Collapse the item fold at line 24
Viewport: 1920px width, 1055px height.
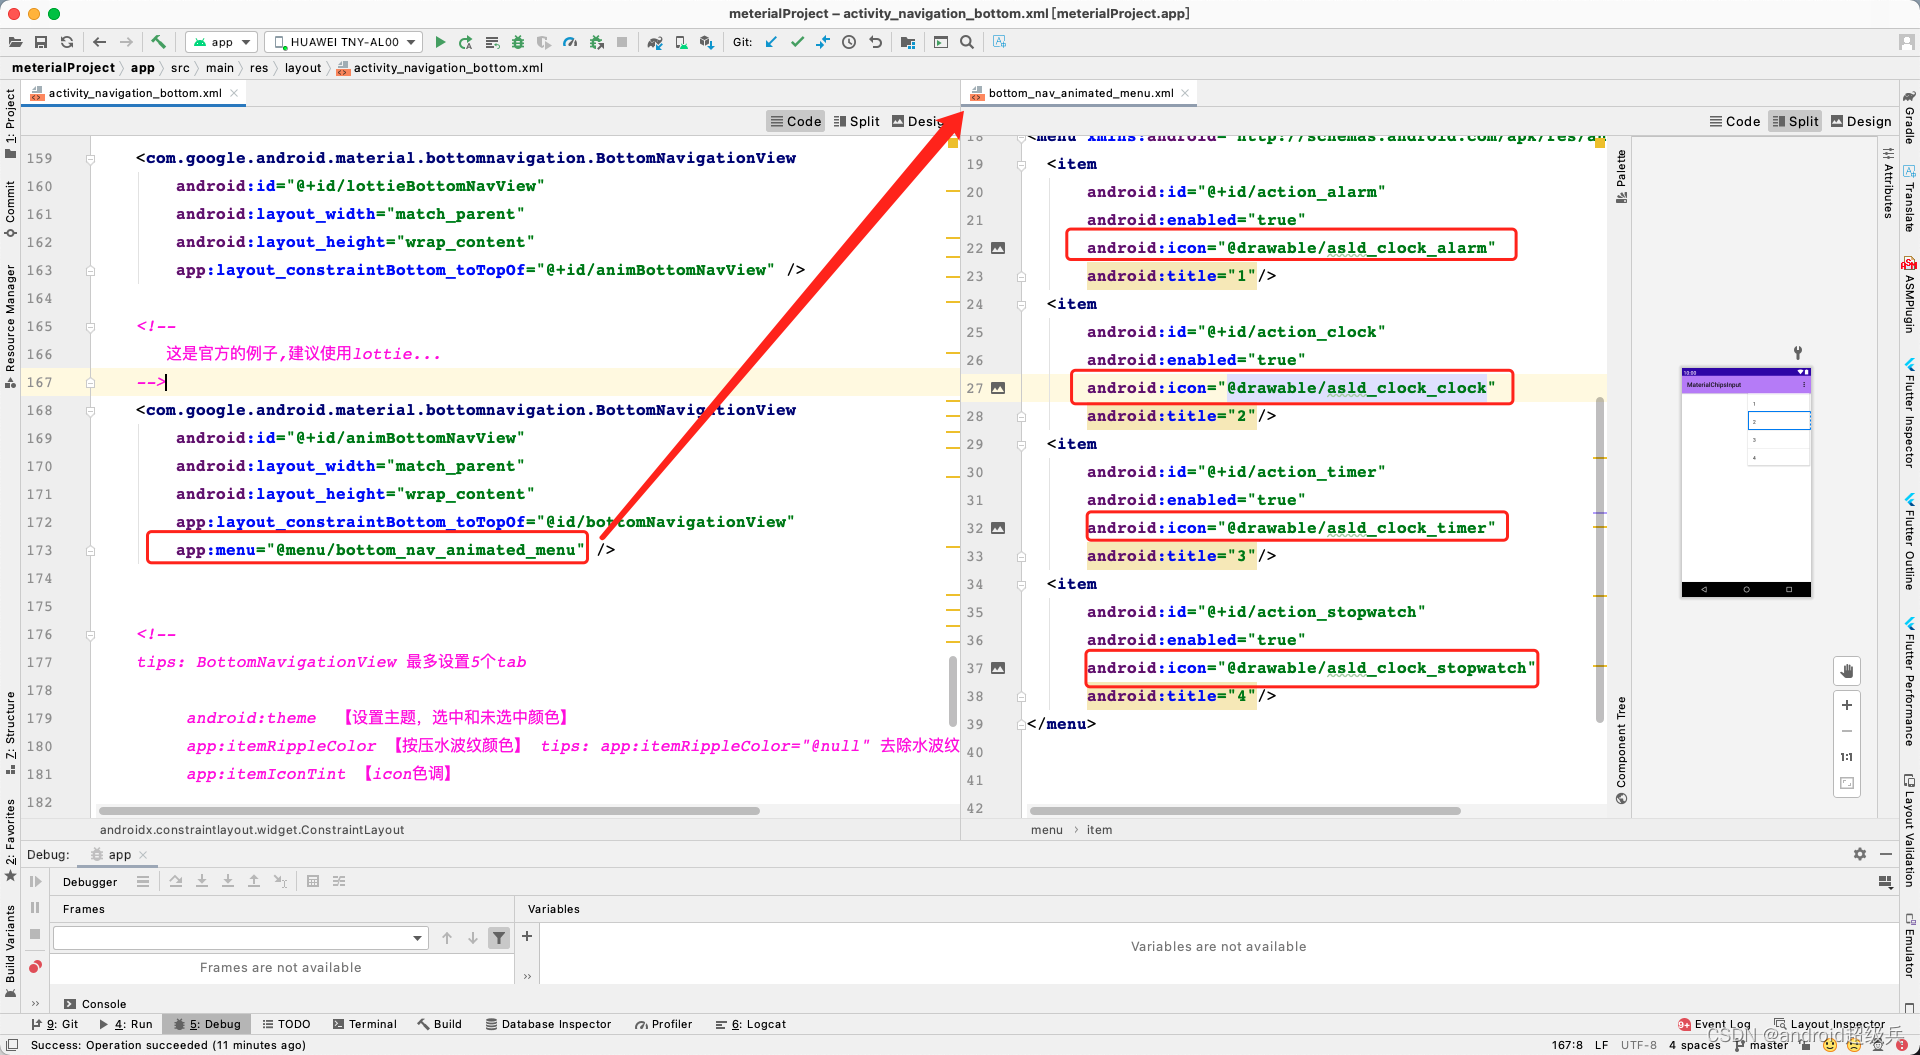click(1021, 304)
